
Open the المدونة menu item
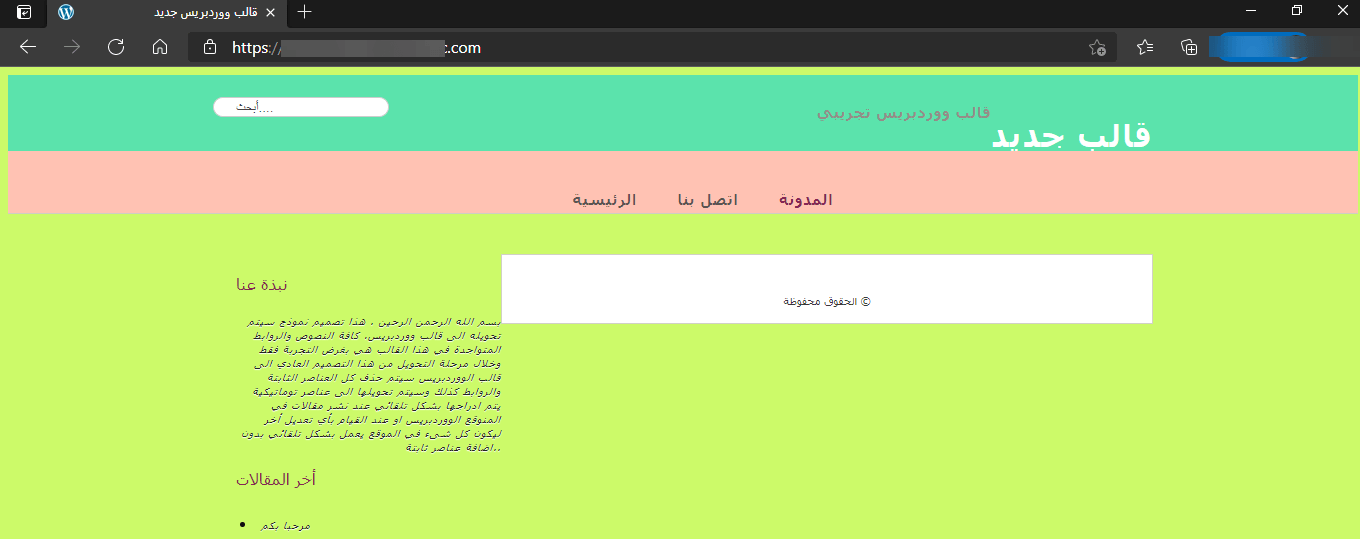pos(806,200)
